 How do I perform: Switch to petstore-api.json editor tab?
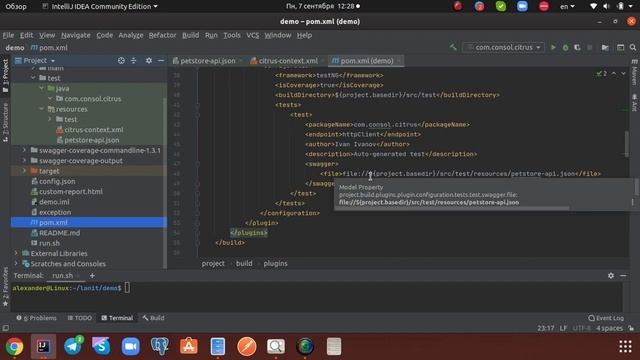click(208, 61)
